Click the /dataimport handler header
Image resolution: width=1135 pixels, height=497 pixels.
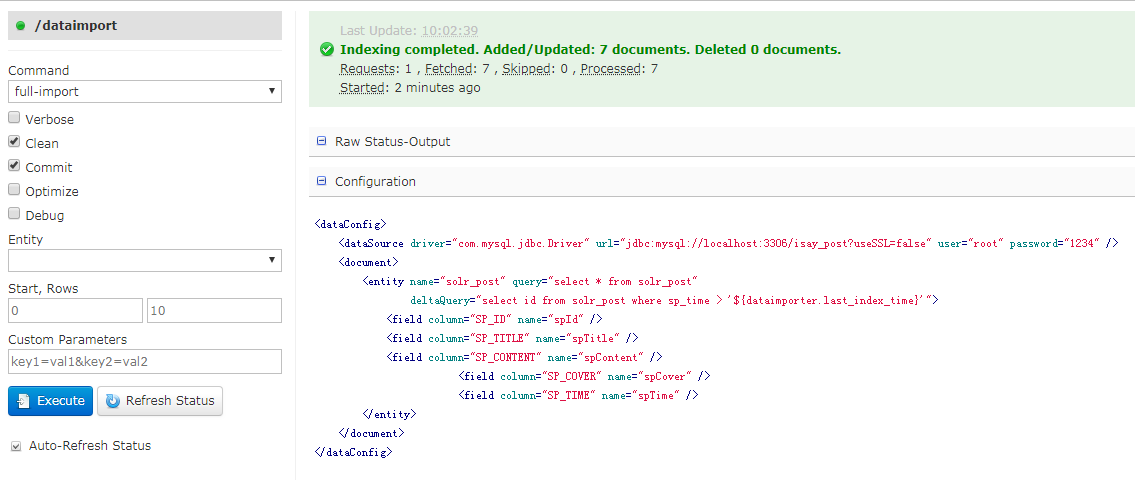[145, 25]
